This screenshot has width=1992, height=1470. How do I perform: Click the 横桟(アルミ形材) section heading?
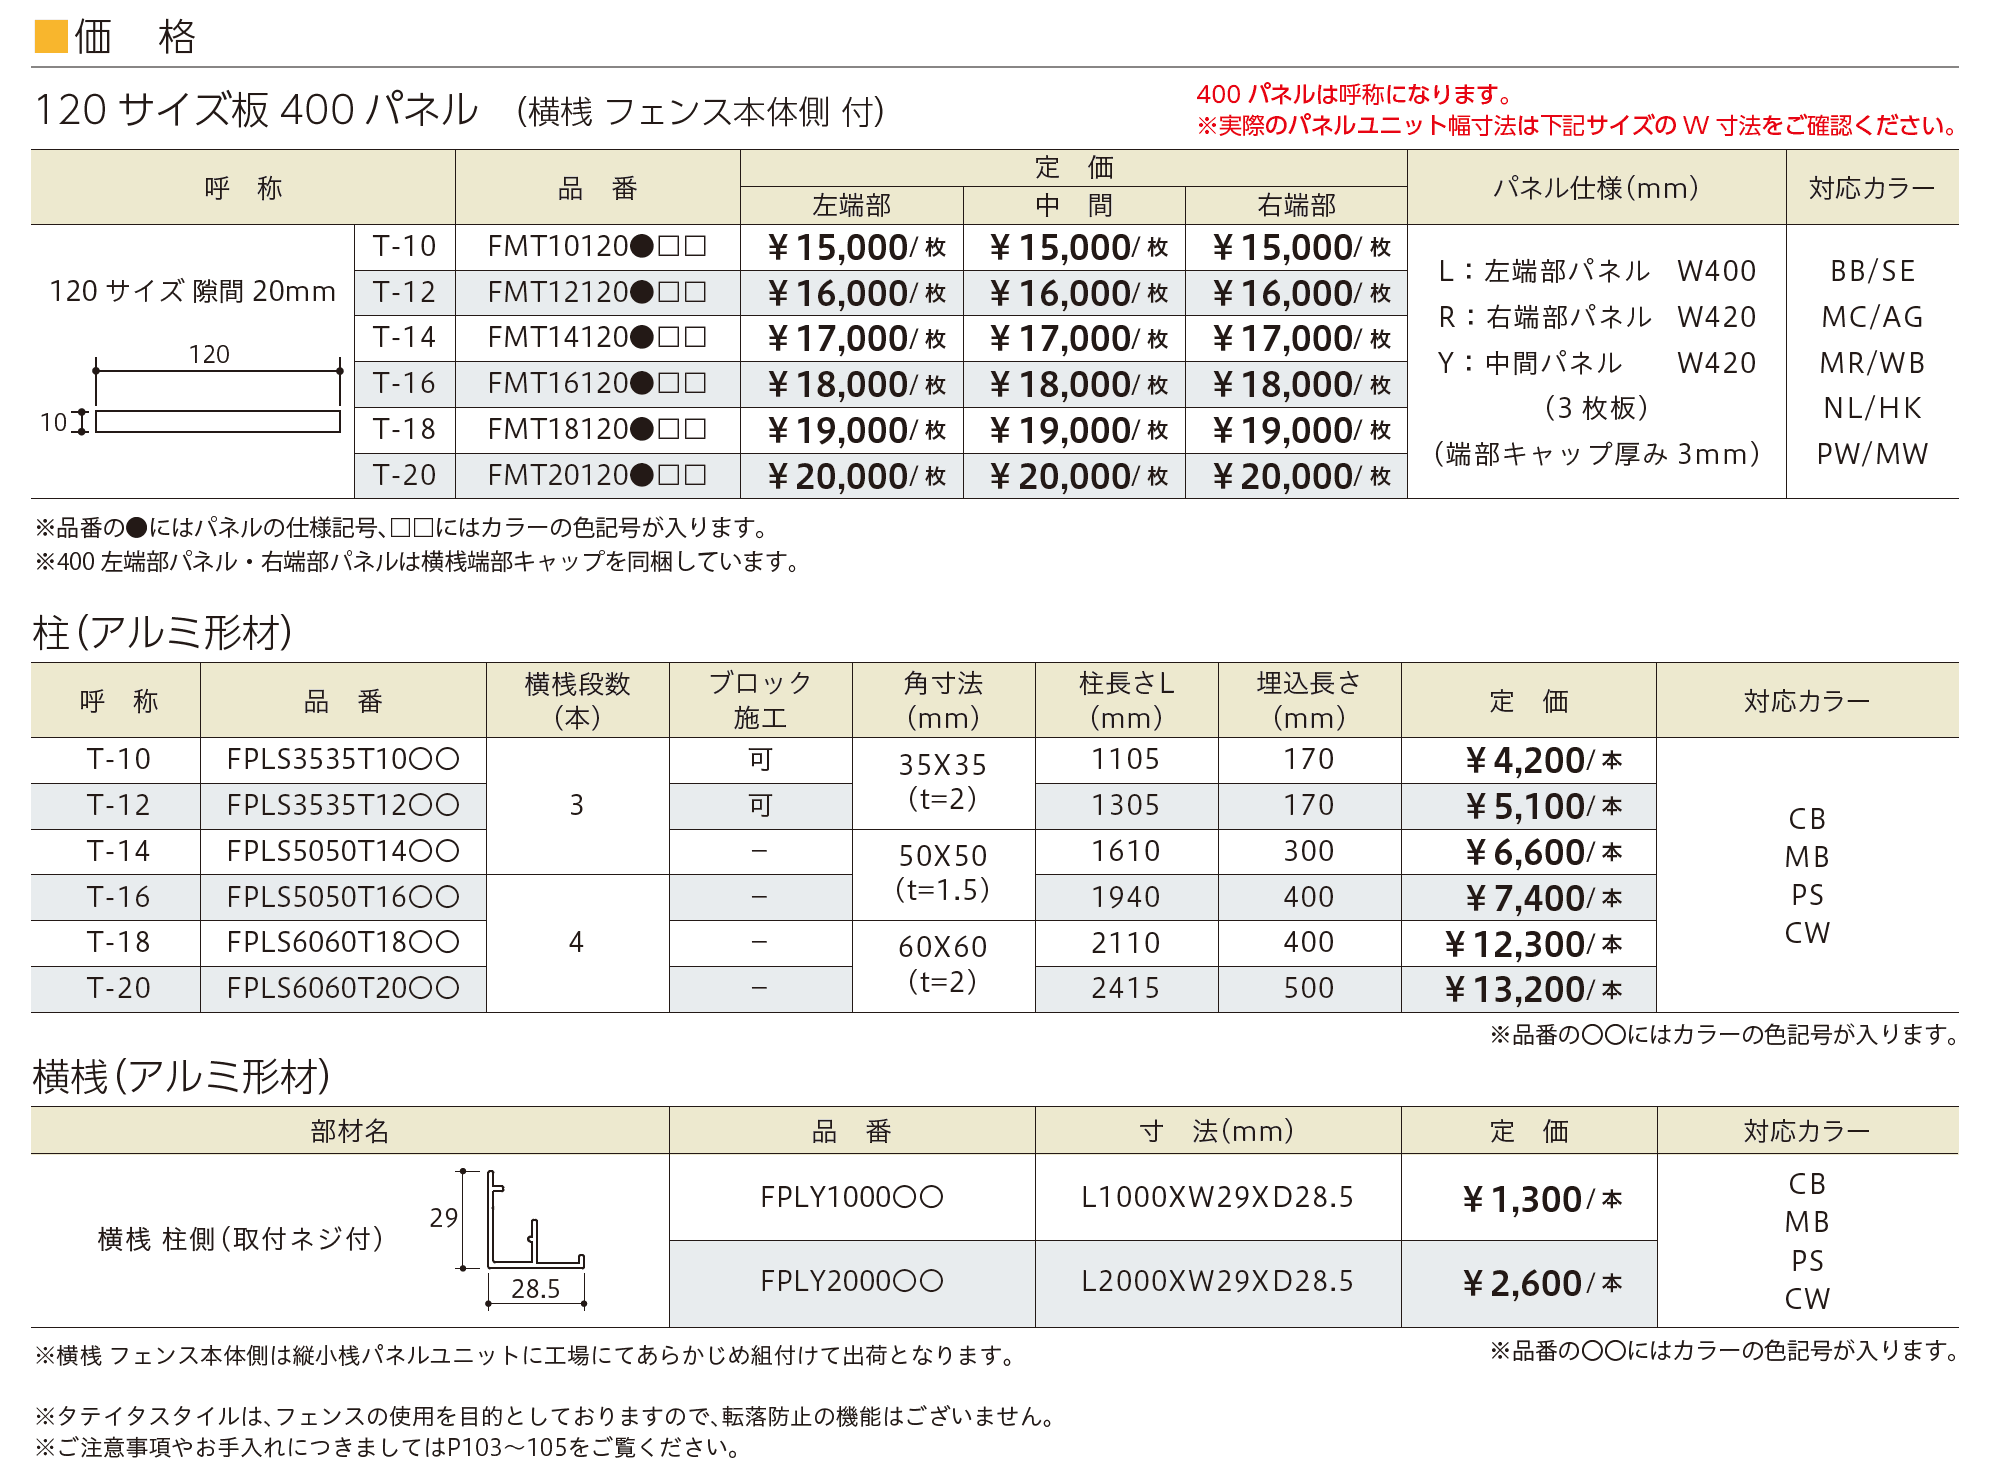coord(181,1076)
